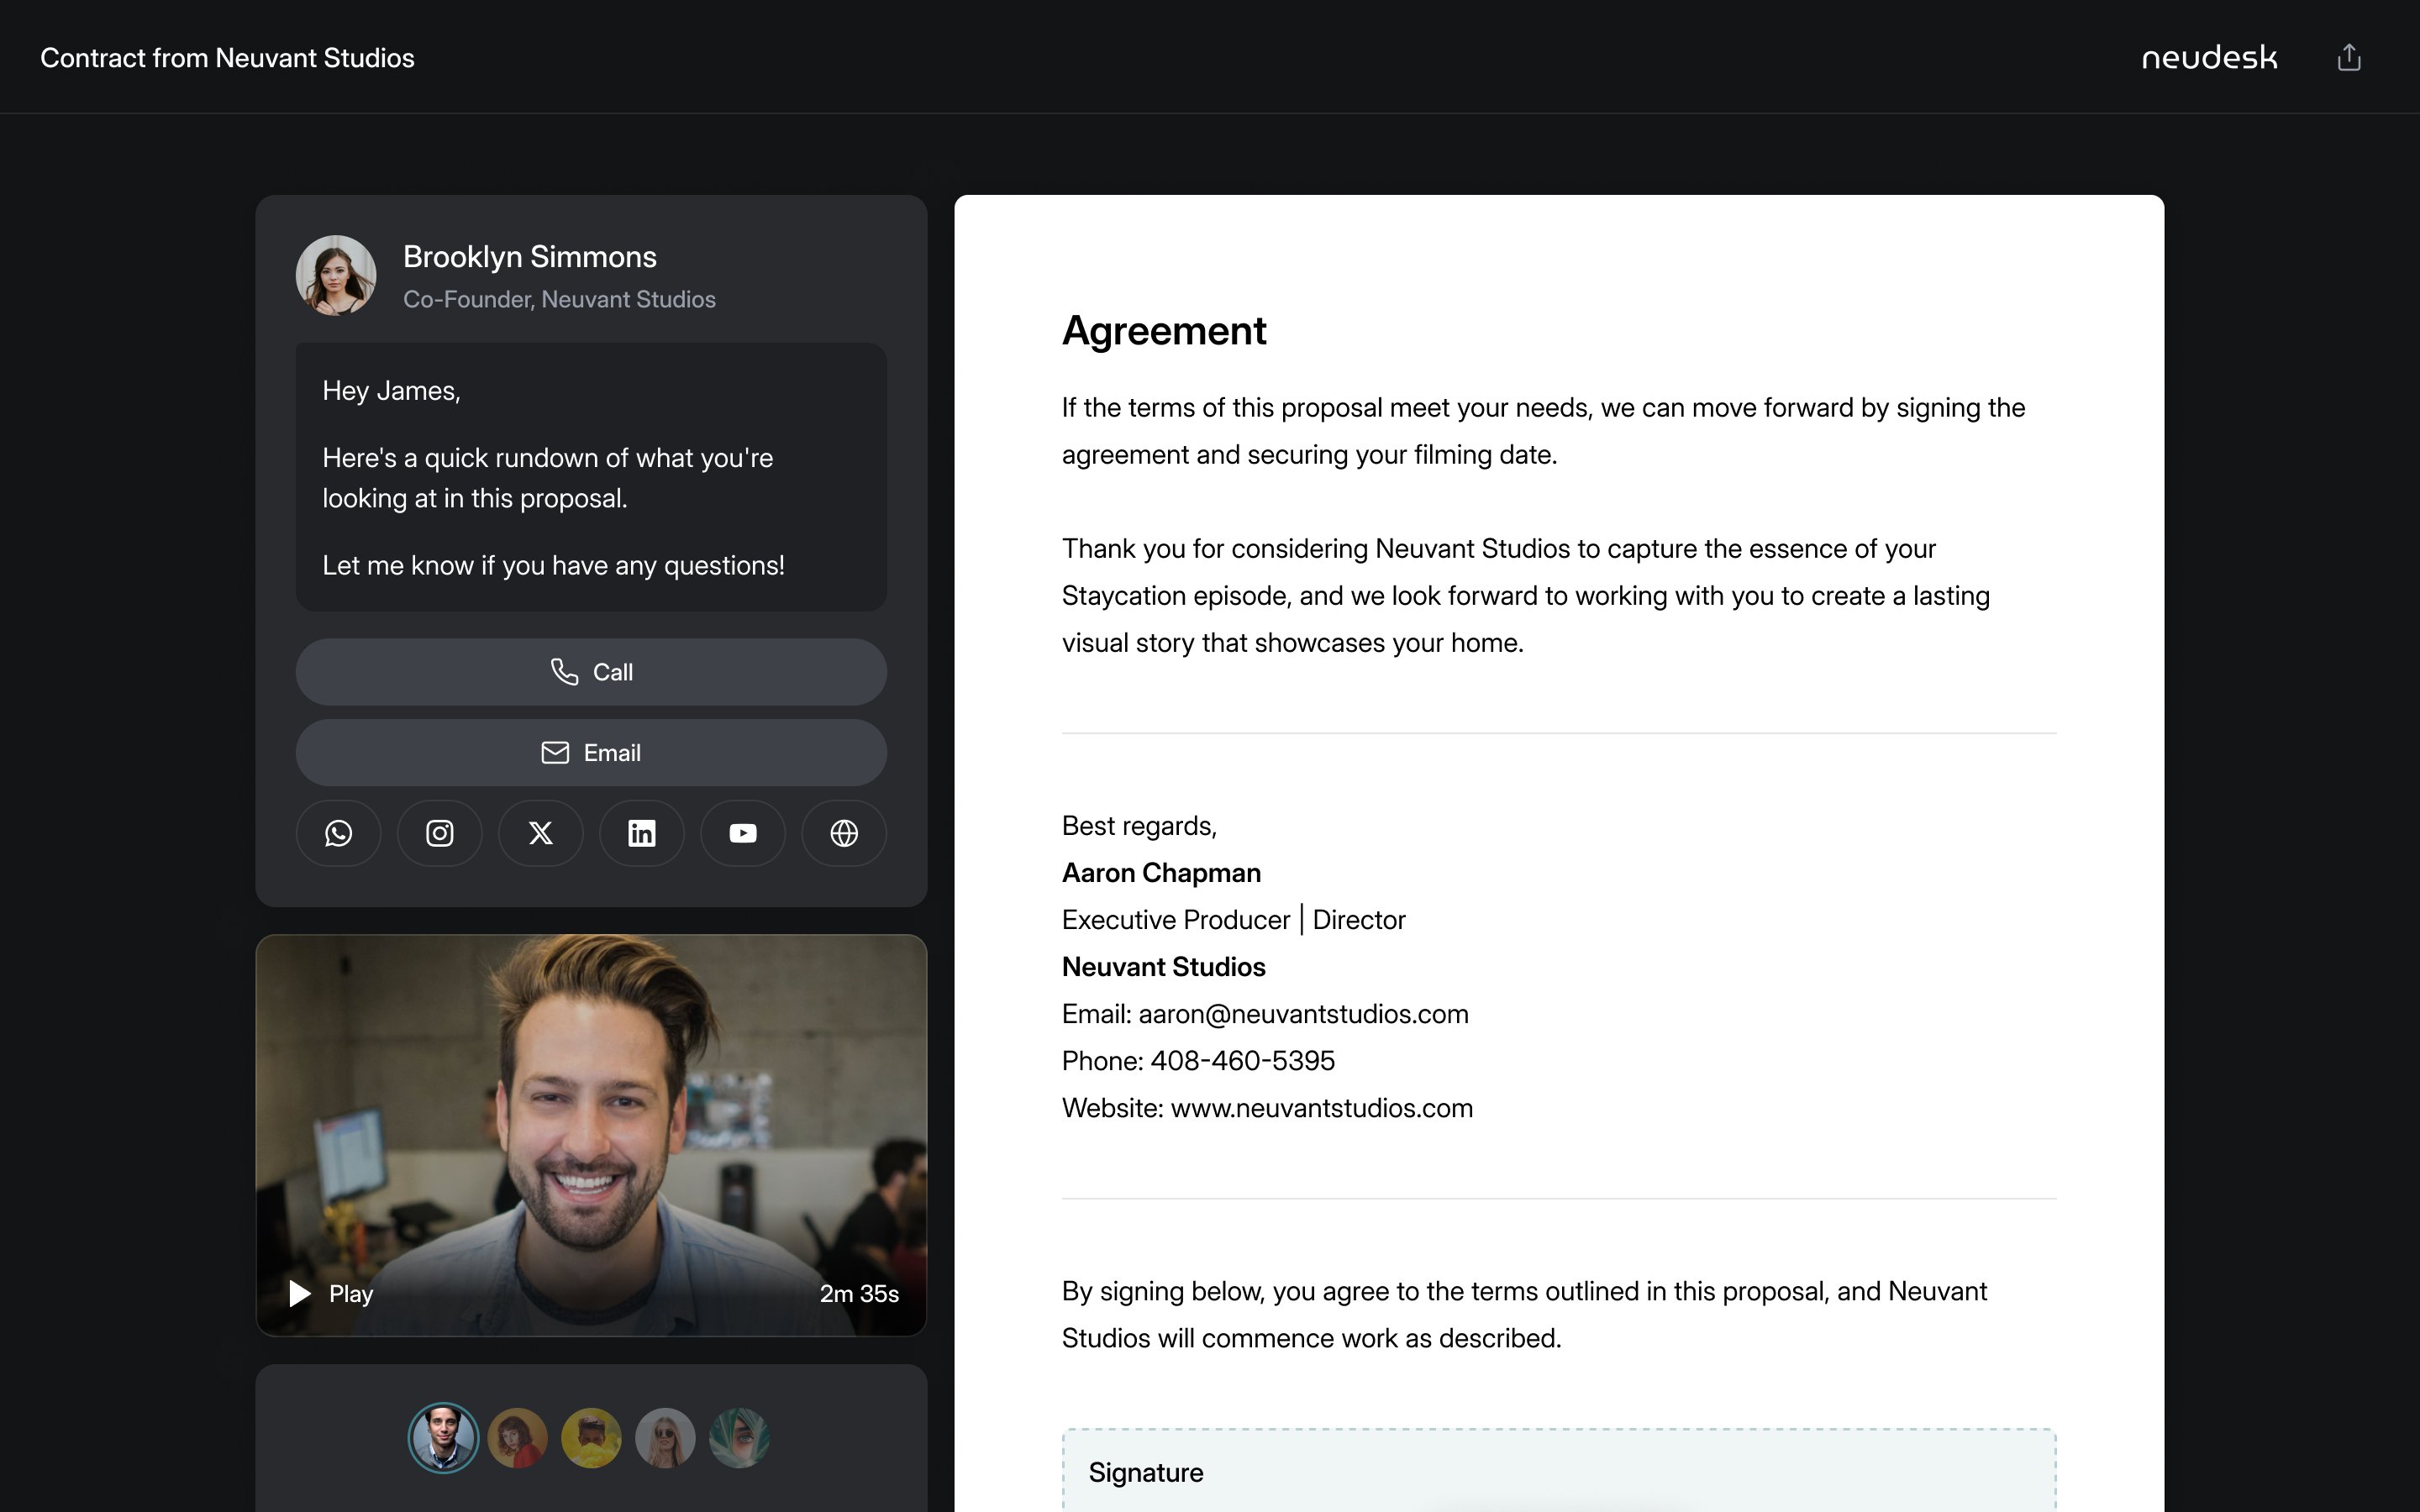2420x1512 pixels.
Task: Click the aaron@neuvantstudios.com email address
Action: click(1302, 1014)
